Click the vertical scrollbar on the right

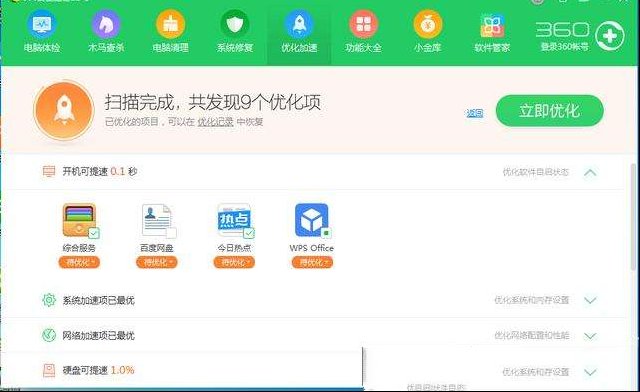(x=633, y=216)
